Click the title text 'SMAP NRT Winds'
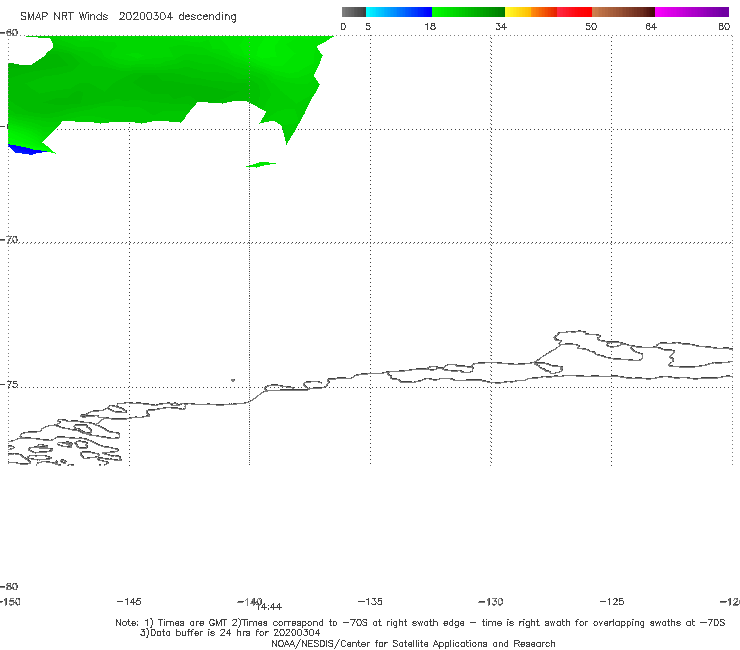This screenshot has height=650, width=740. tap(64, 17)
